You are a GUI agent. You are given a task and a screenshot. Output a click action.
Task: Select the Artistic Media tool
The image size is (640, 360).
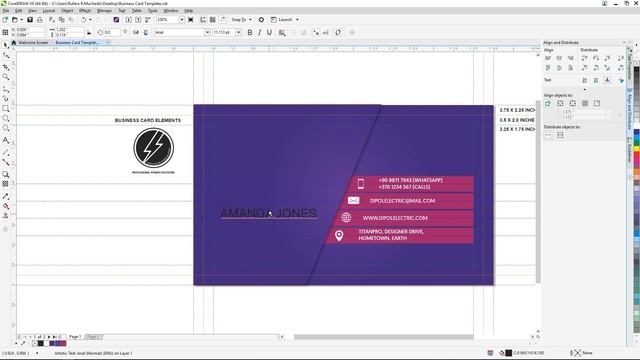[x=5, y=98]
